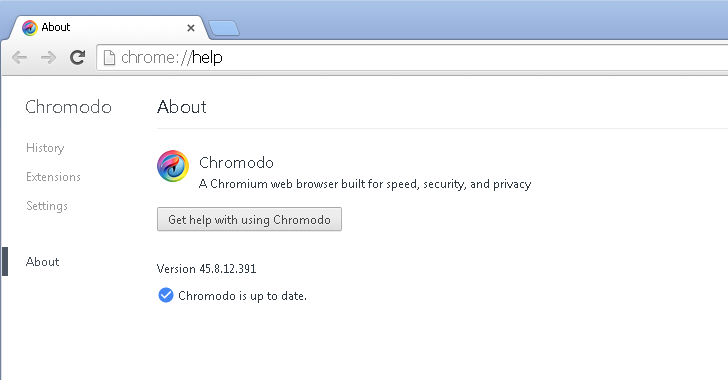Click the About page heading

(182, 107)
